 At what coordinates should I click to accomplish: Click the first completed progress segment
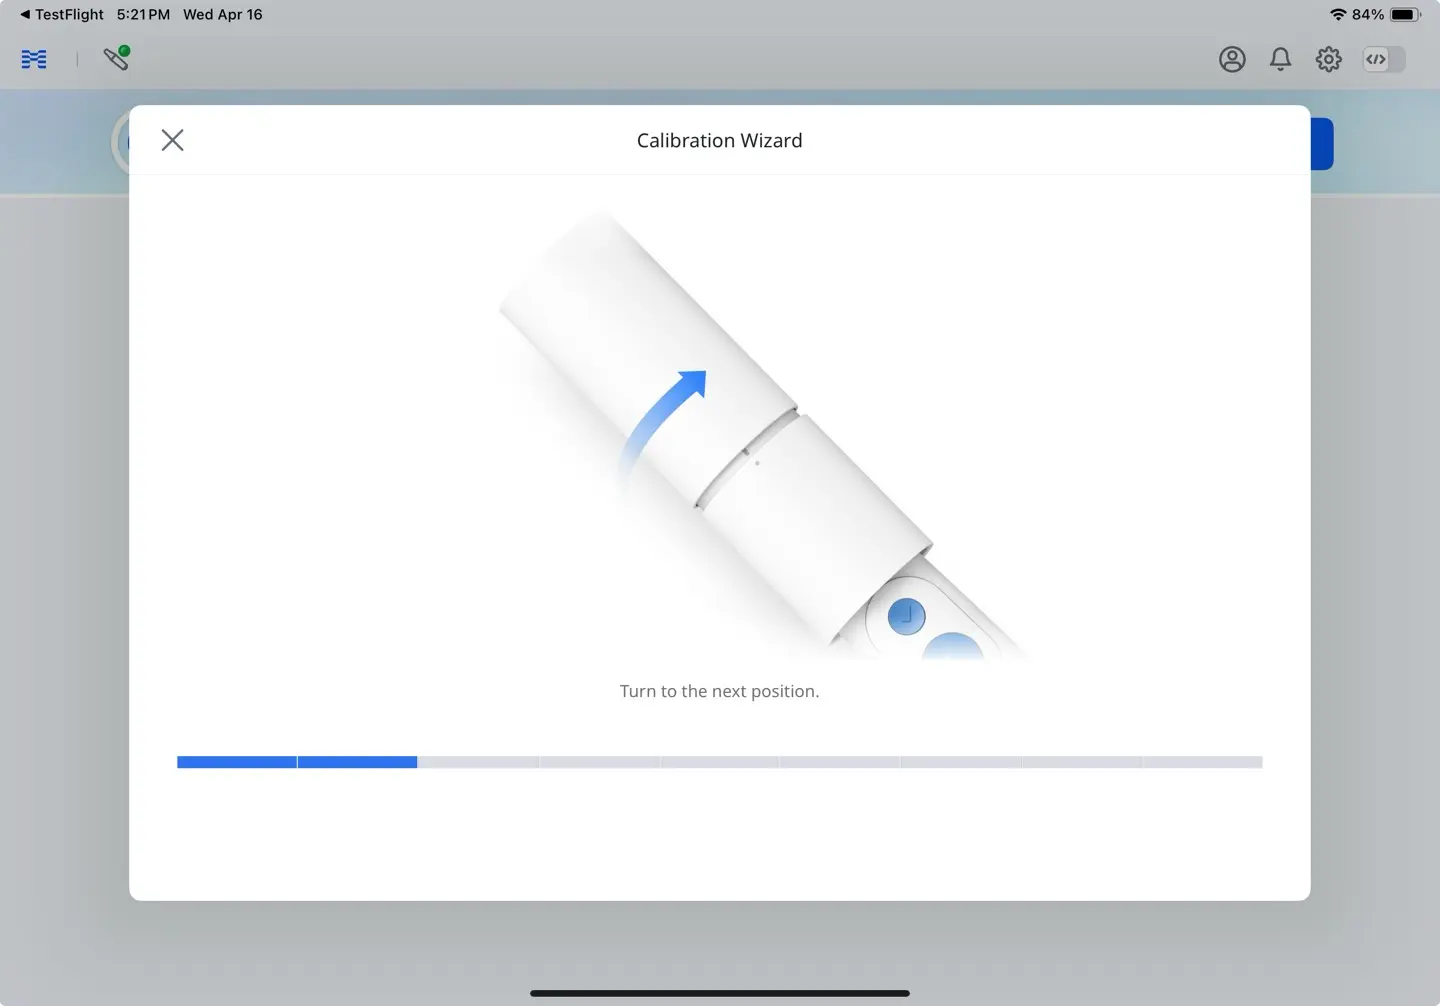pyautogui.click(x=236, y=762)
